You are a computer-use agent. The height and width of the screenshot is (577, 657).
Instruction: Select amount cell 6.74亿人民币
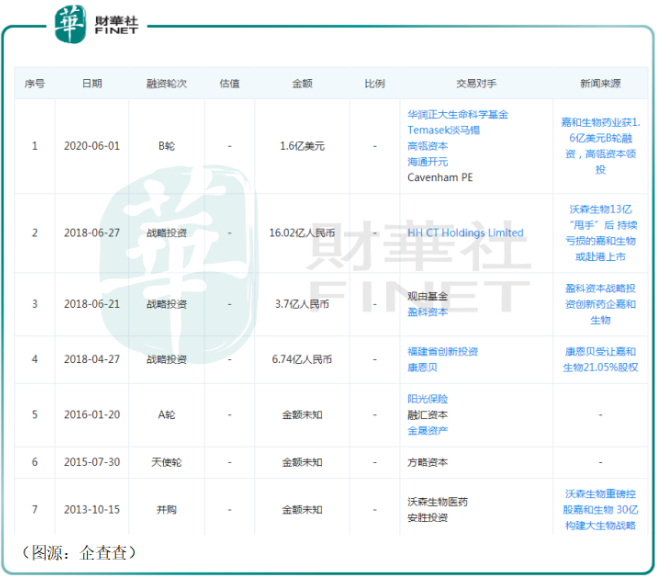coord(302,360)
